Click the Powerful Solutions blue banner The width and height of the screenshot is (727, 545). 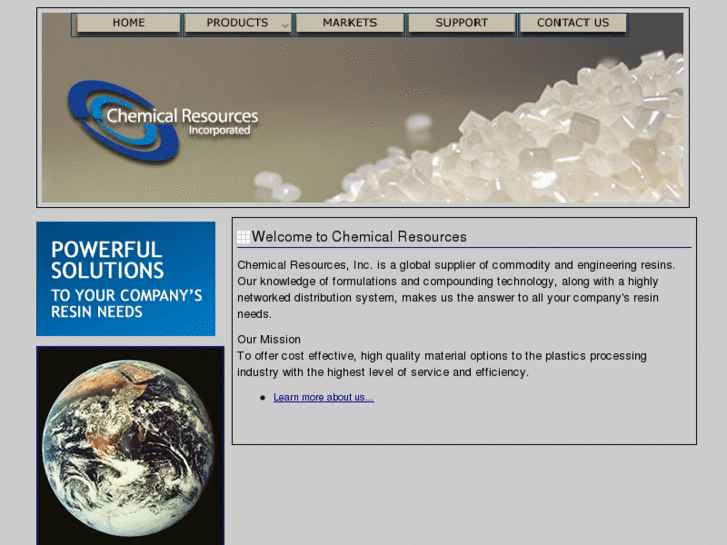coord(126,279)
